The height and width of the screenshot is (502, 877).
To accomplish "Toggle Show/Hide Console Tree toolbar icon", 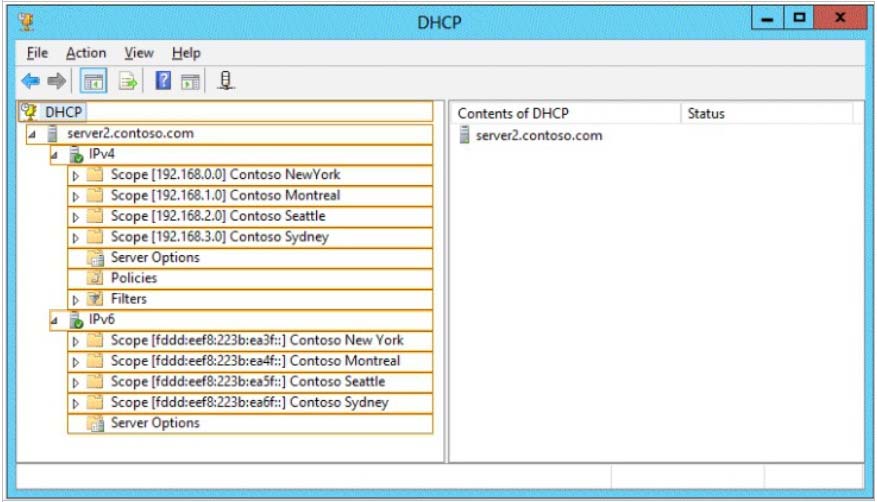I will pyautogui.click(x=93, y=82).
